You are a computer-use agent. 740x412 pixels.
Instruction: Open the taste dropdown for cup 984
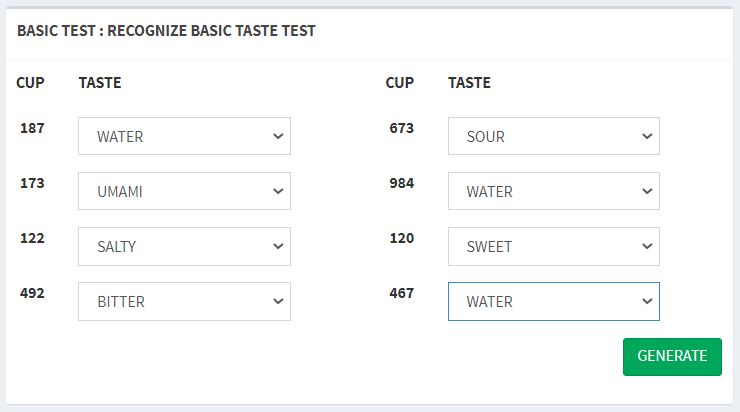click(553, 192)
